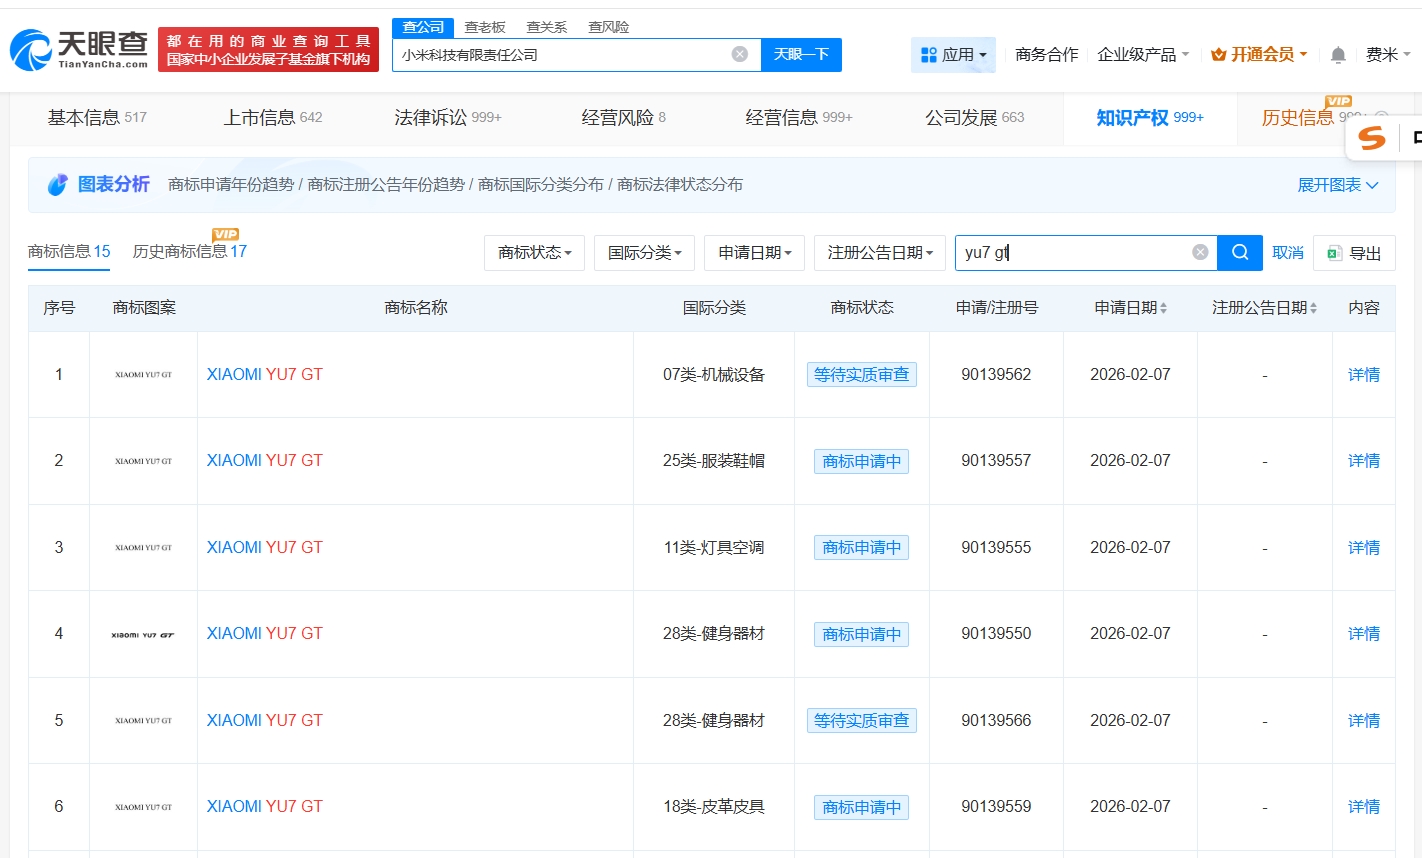Click 等待实质审查 status tag in row 1
This screenshot has height=858, width=1422.
tap(862, 375)
